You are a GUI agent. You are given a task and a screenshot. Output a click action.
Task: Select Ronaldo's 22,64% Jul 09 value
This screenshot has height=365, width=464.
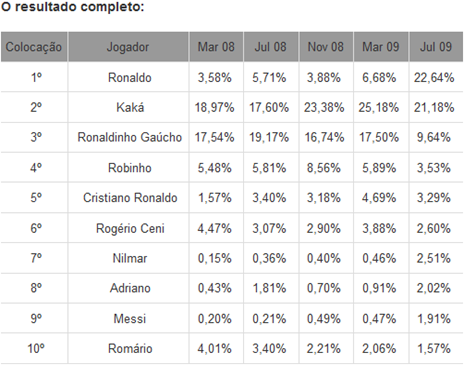pyautogui.click(x=434, y=78)
